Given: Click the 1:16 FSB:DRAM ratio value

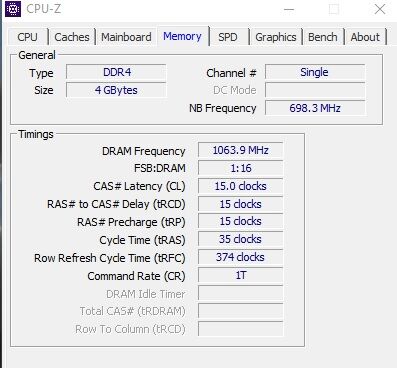Looking at the screenshot, I should pos(240,168).
